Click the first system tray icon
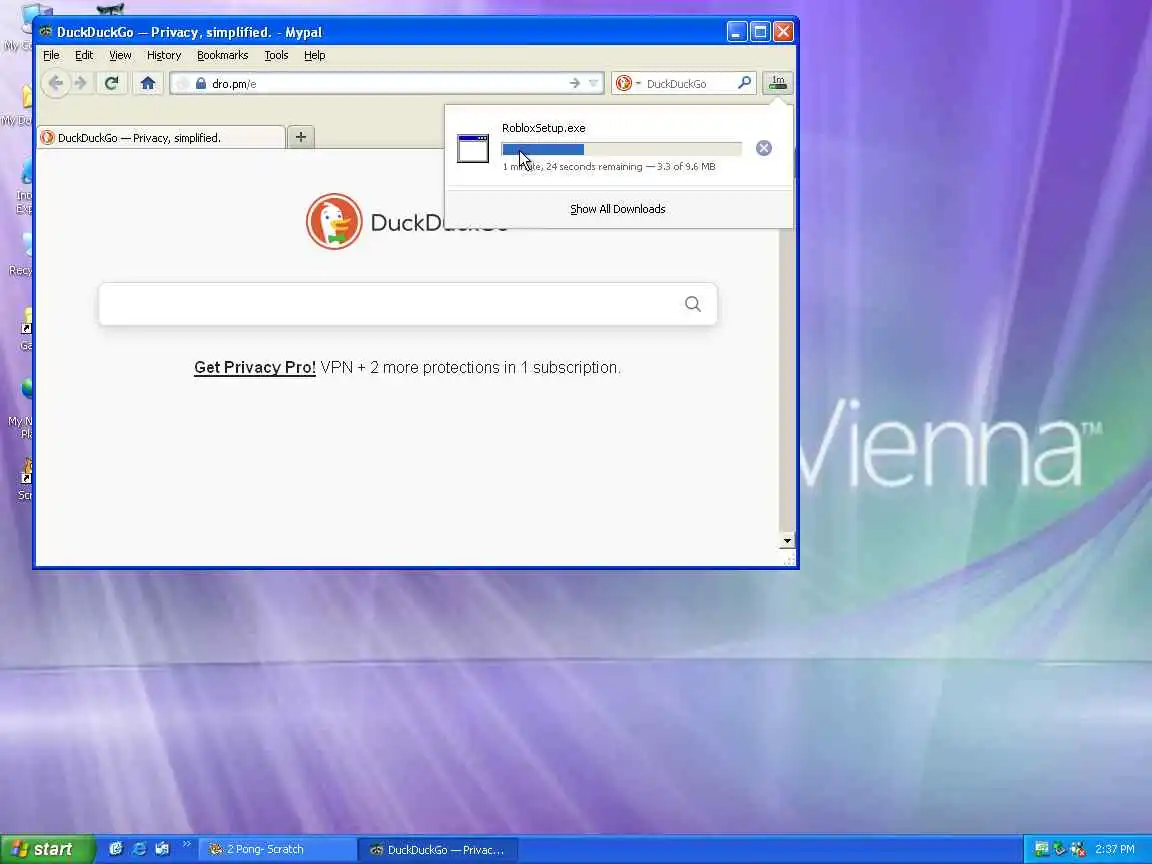 pos(1041,849)
